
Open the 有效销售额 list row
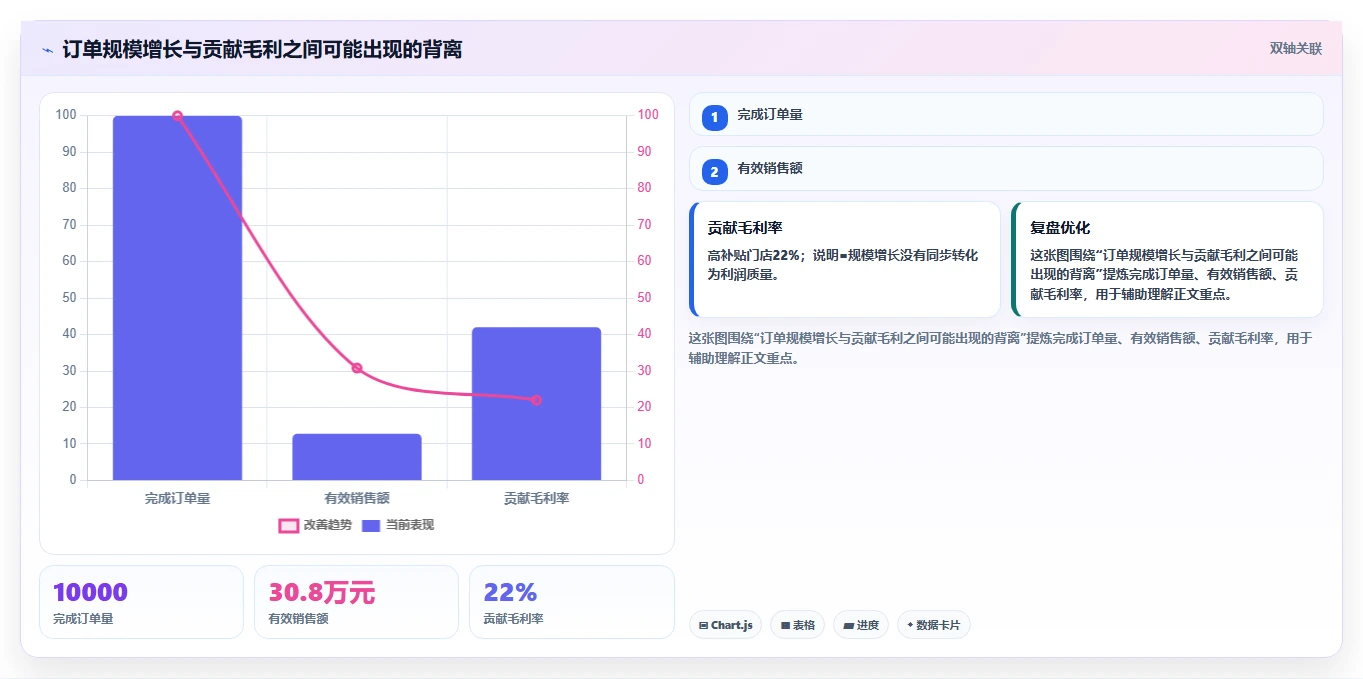pos(1006,168)
